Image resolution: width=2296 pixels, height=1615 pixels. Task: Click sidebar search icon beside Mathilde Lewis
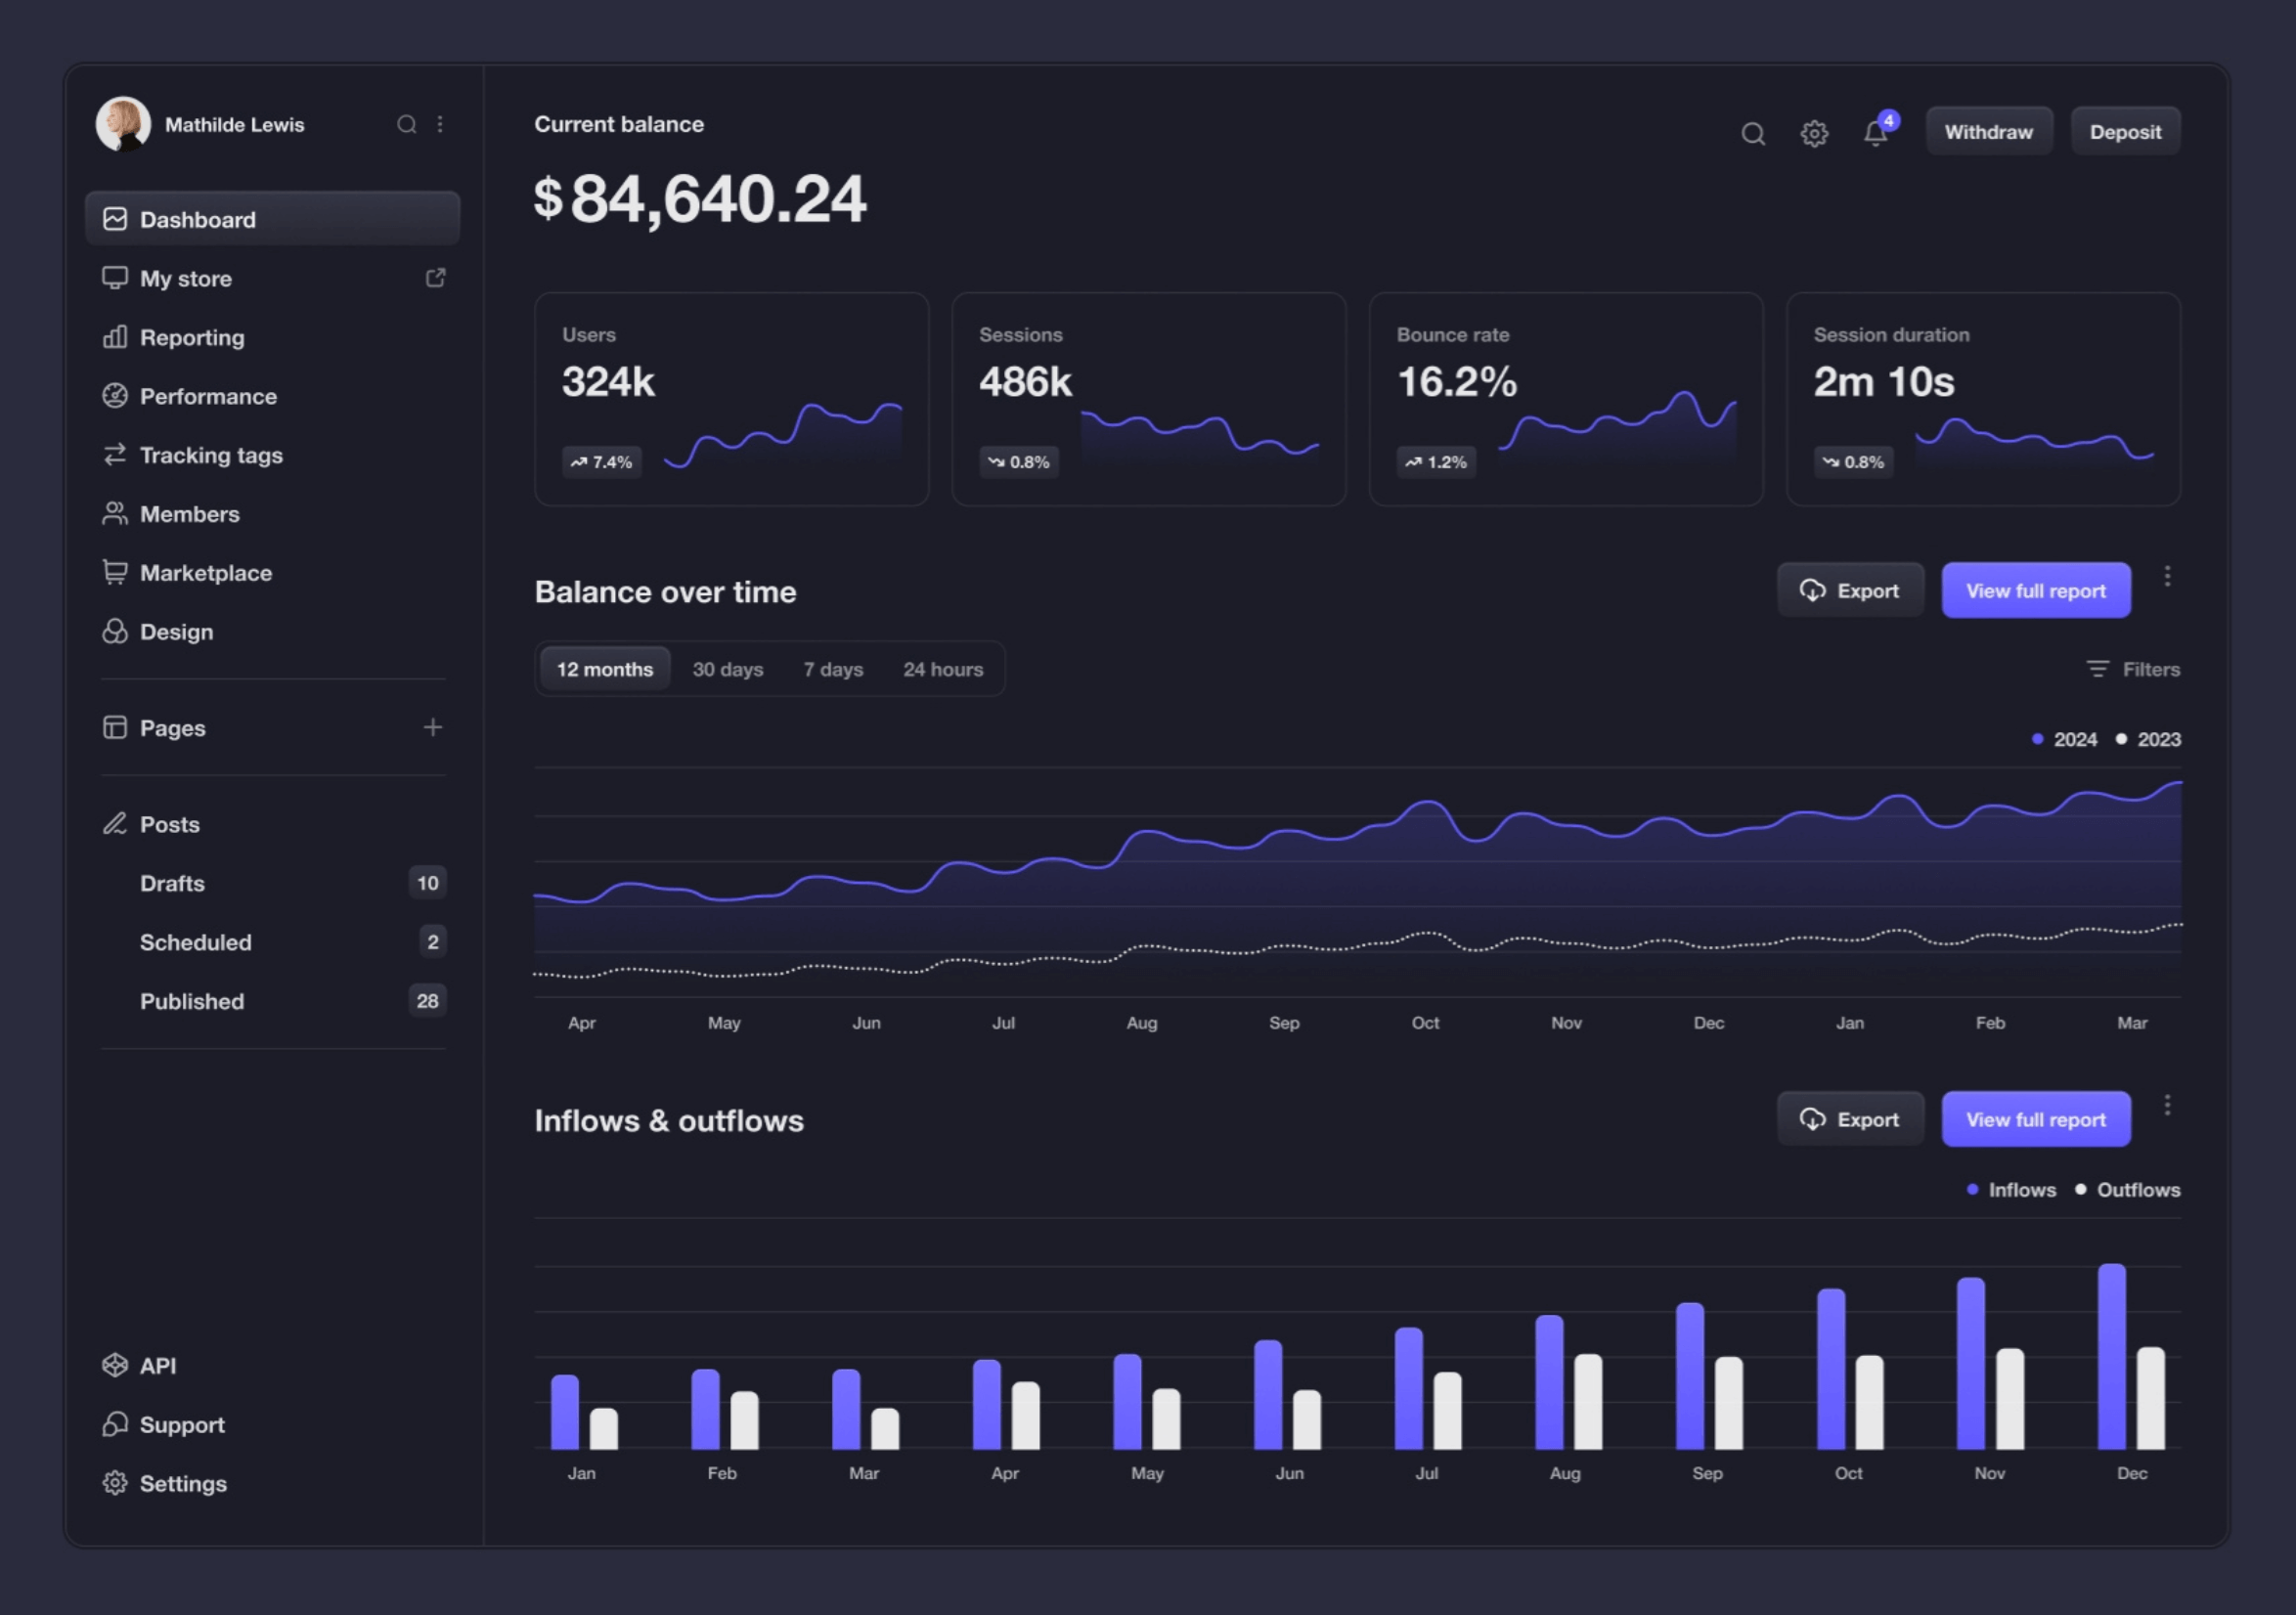pyautogui.click(x=406, y=124)
